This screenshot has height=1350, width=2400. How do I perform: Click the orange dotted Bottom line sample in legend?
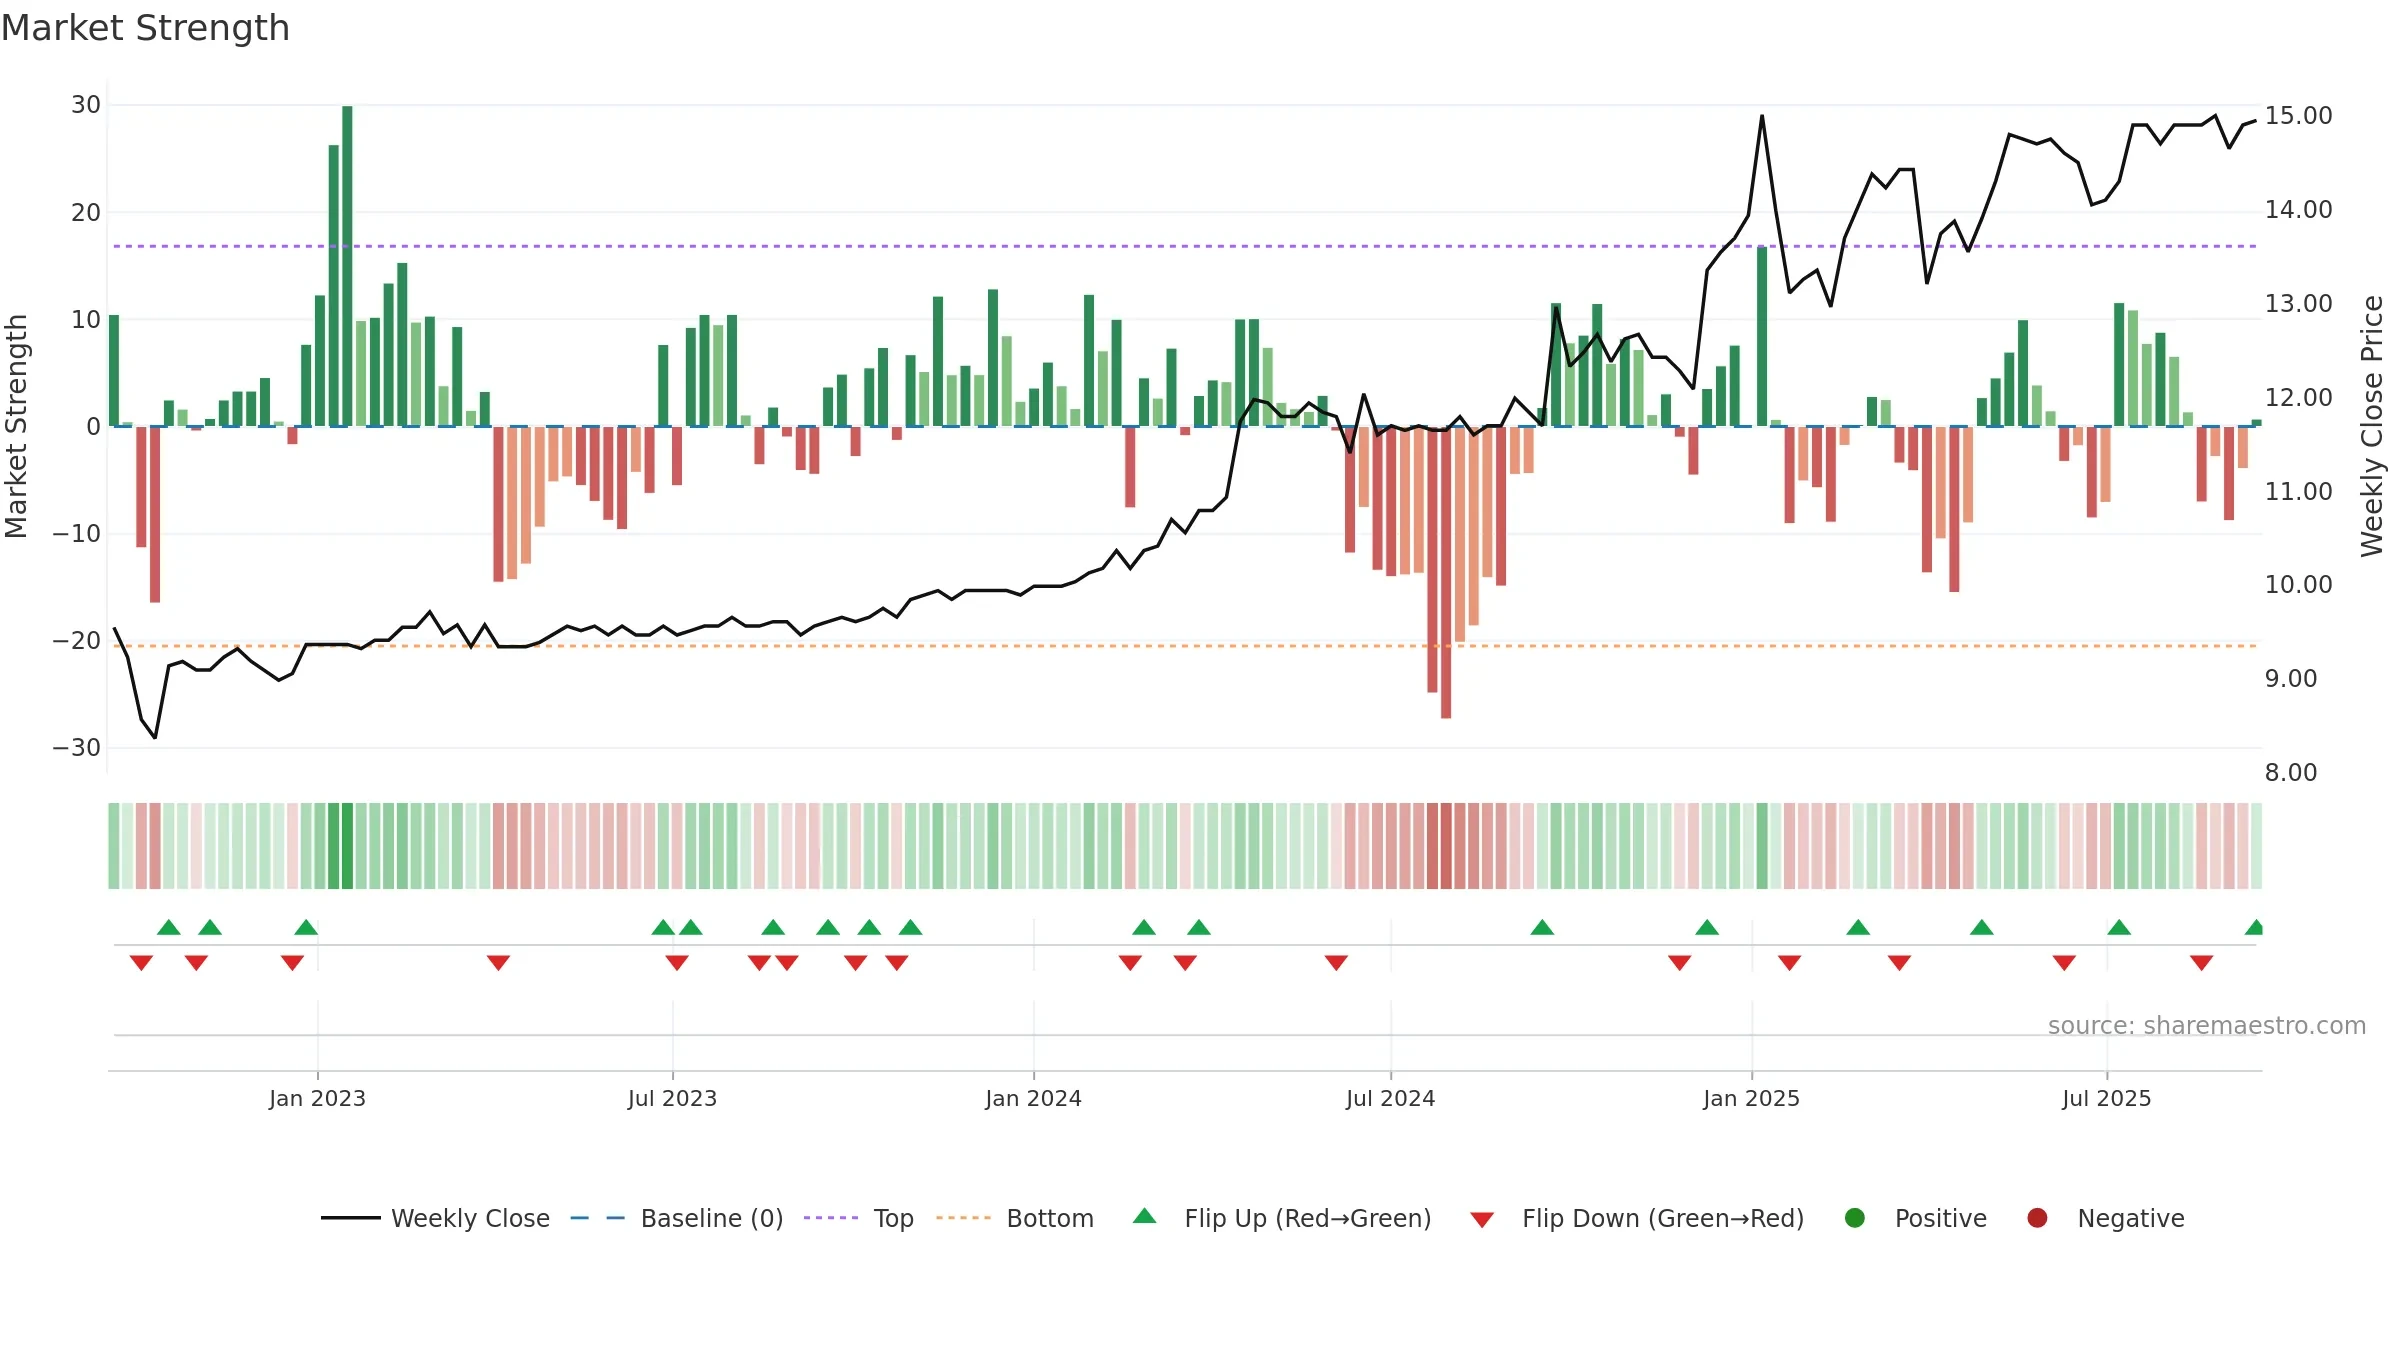point(963,1218)
